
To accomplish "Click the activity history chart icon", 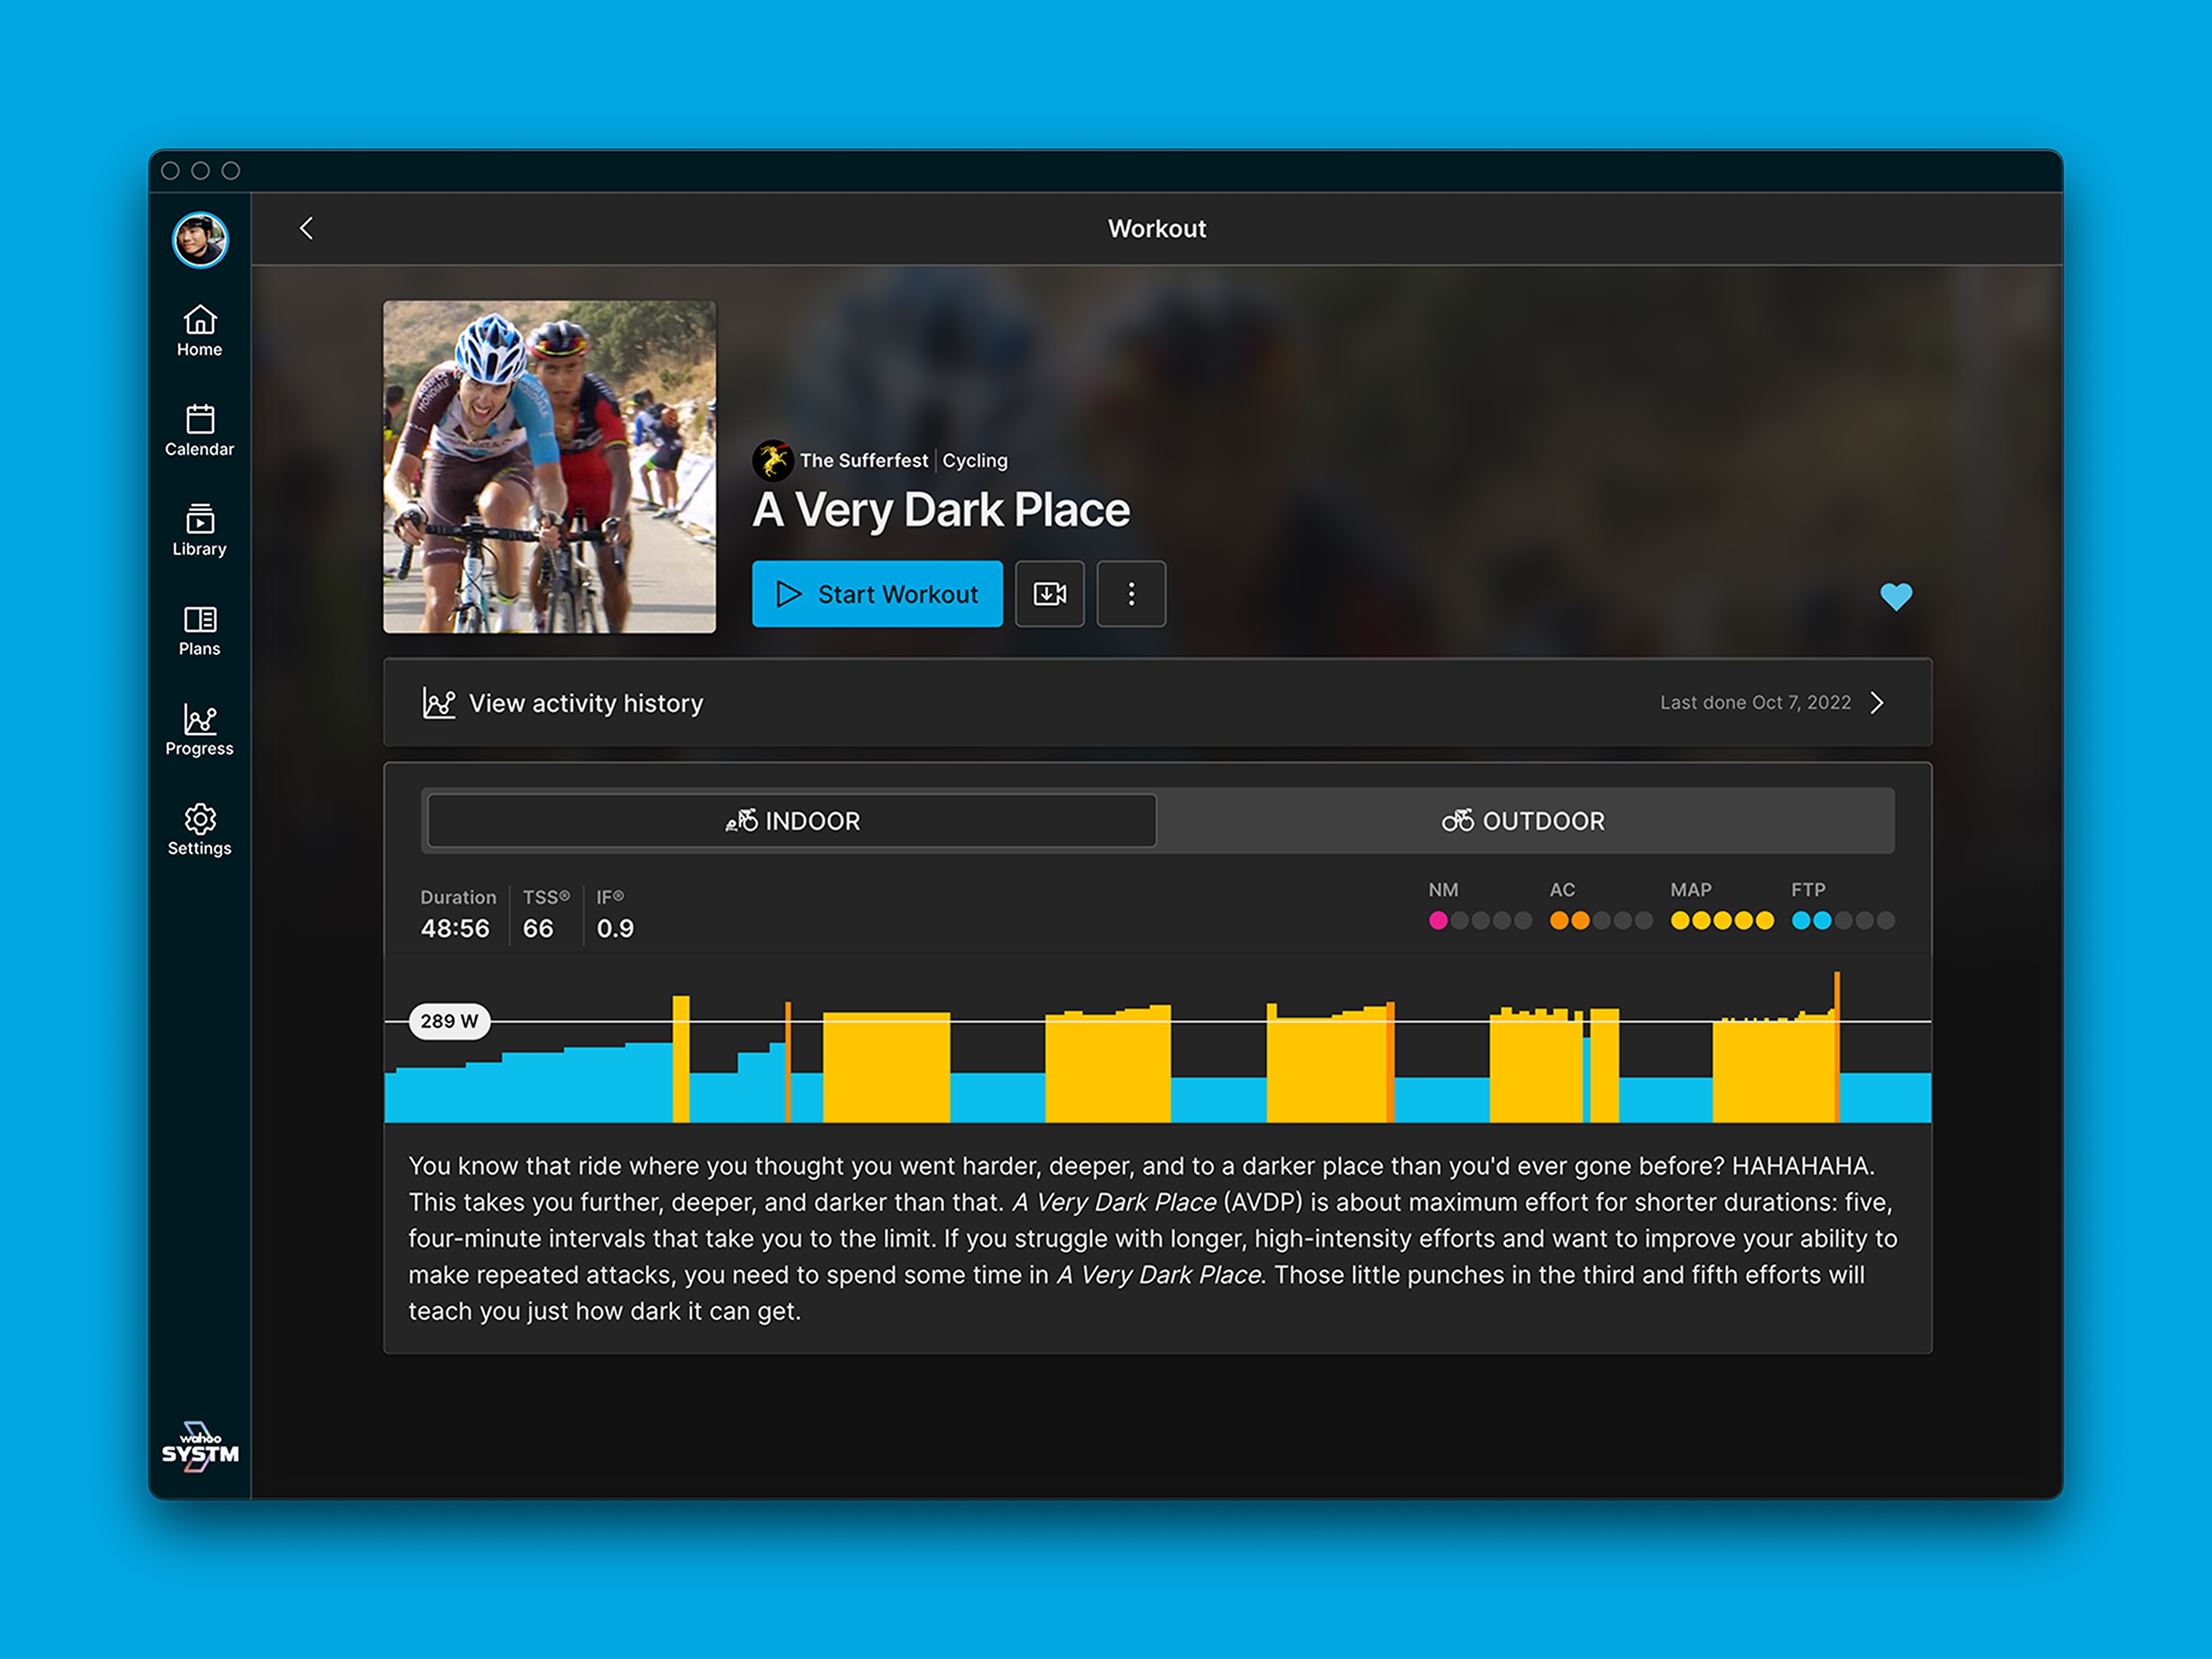I will click(x=439, y=703).
